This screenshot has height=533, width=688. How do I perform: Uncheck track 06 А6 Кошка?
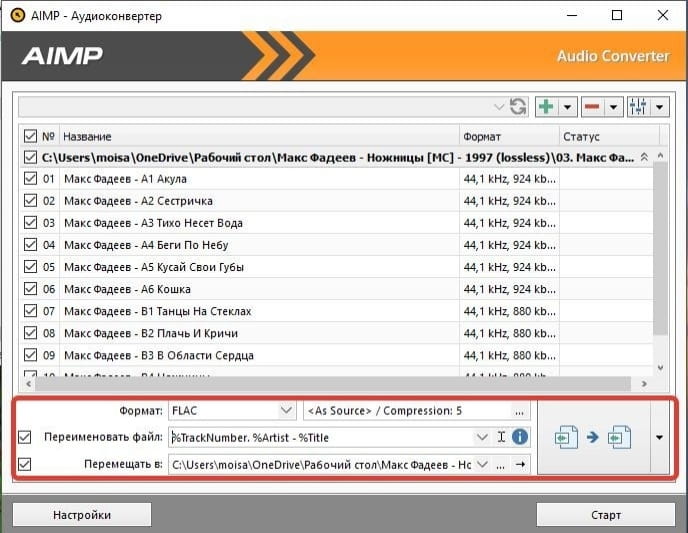tap(30, 289)
